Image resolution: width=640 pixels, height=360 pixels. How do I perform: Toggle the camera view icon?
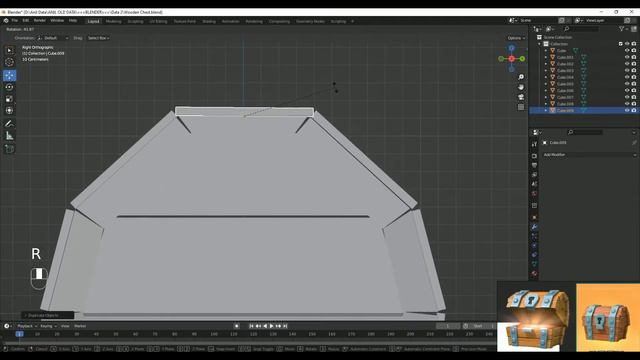521,97
